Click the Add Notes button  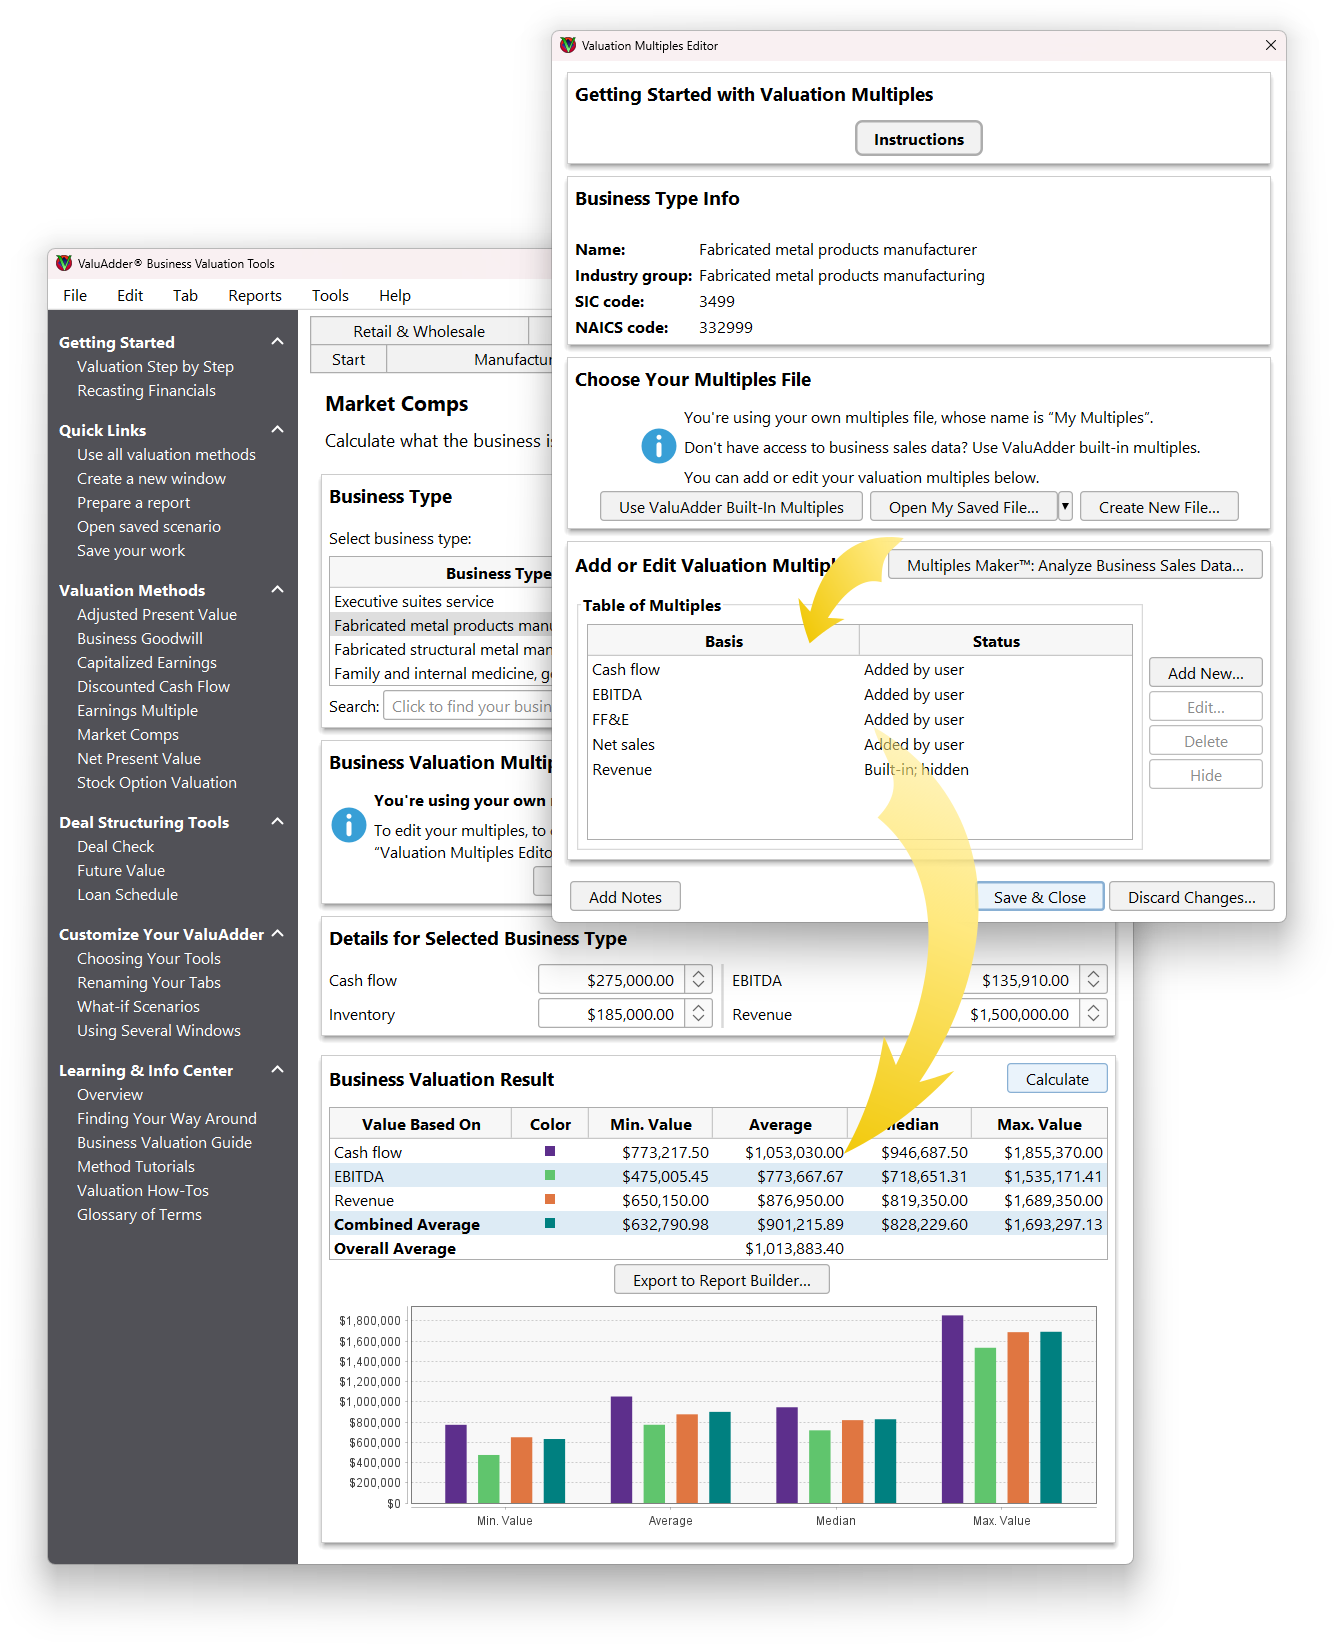point(625,897)
